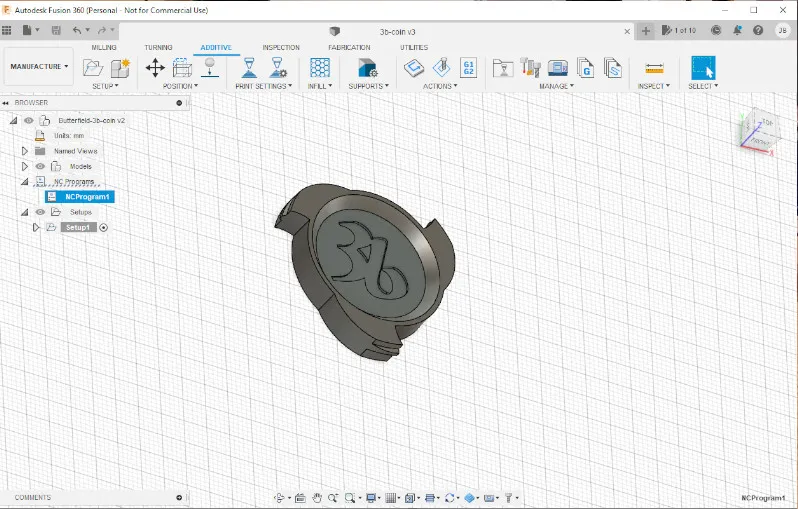Click the Supports cube icon
The image size is (798, 509).
[367, 67]
